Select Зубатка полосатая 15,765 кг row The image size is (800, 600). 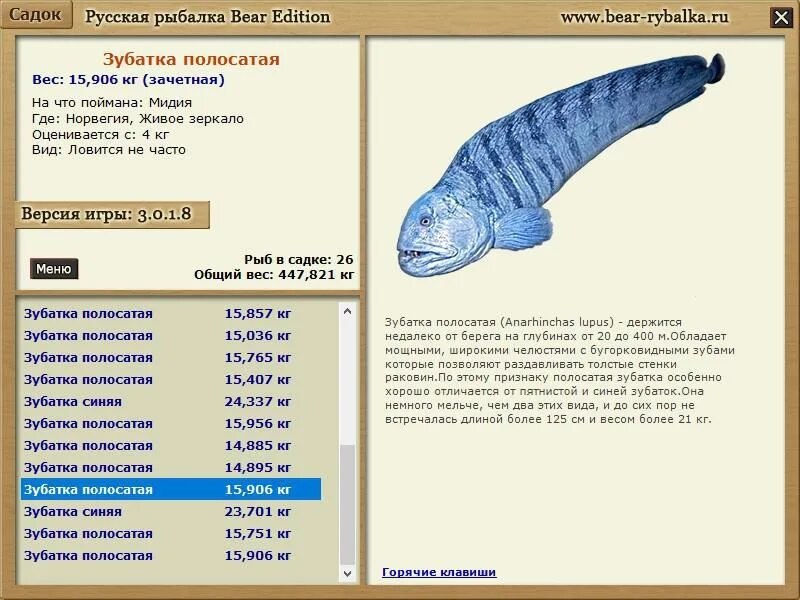point(171,357)
